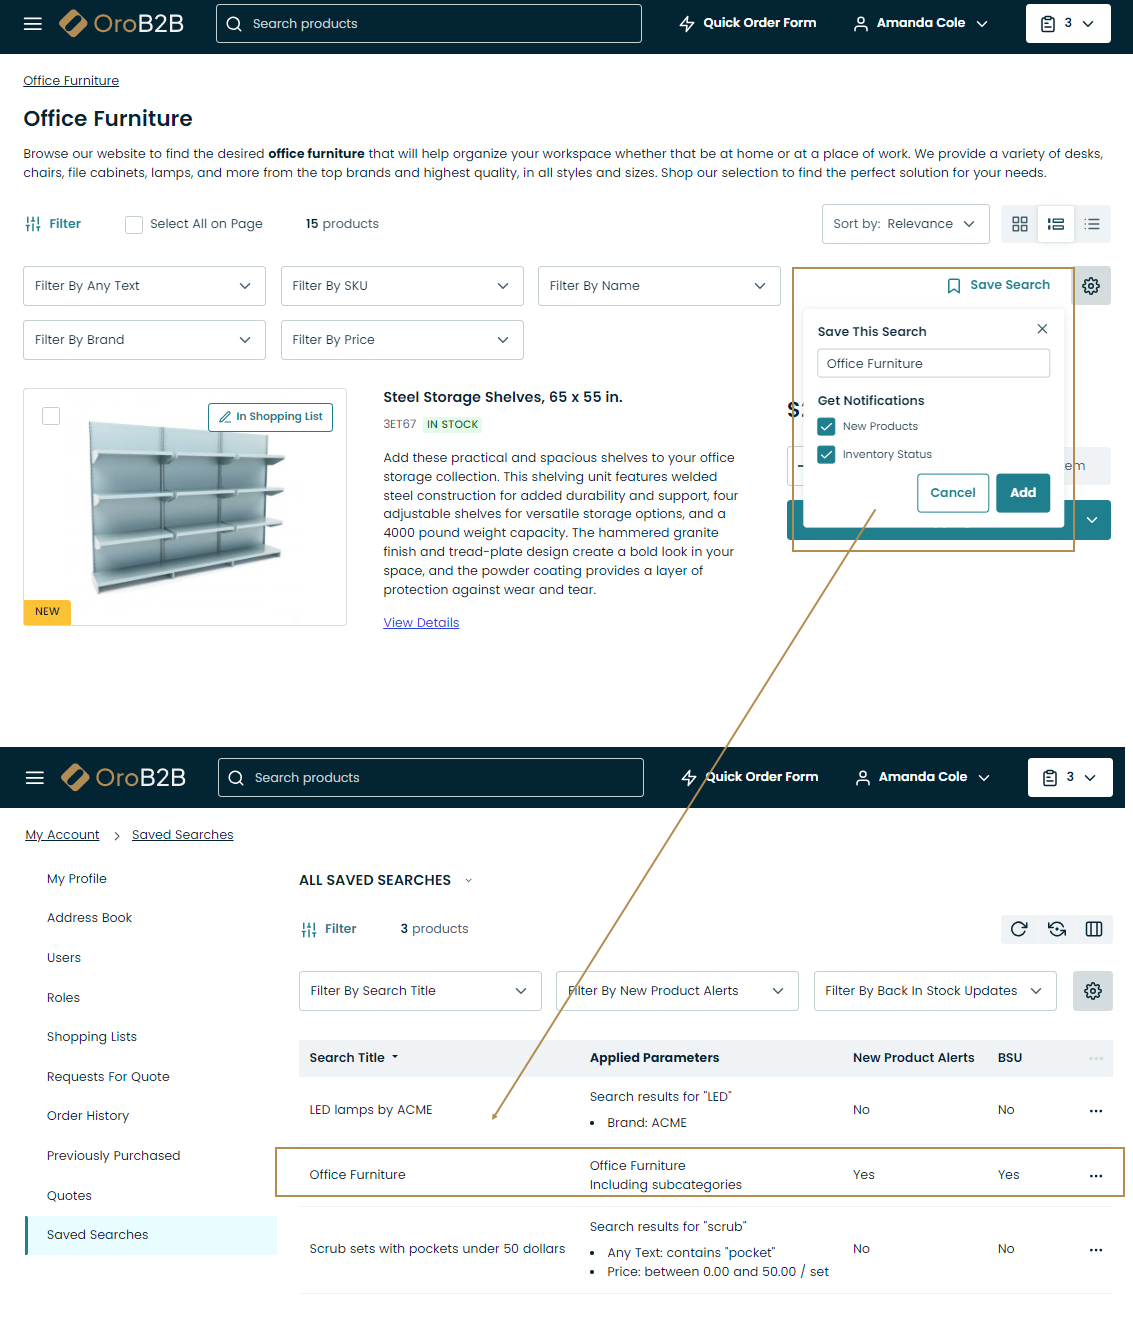1133x1342 pixels.
Task: Open Order History in account menu
Action: point(88,1116)
